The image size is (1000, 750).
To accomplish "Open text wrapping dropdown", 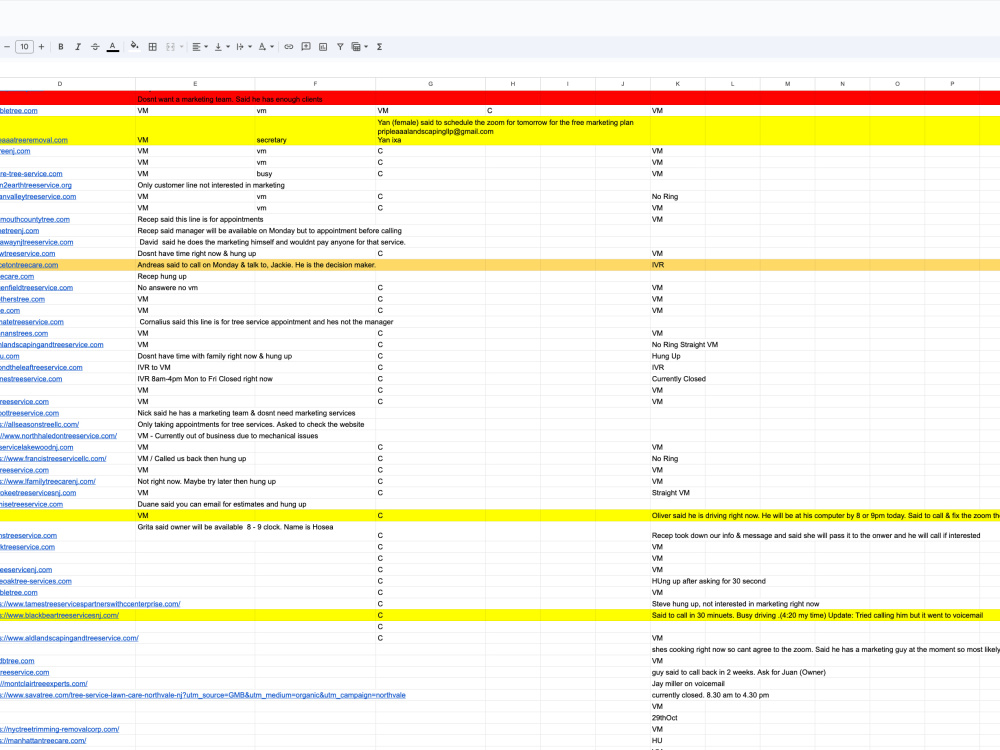I will (x=243, y=47).
